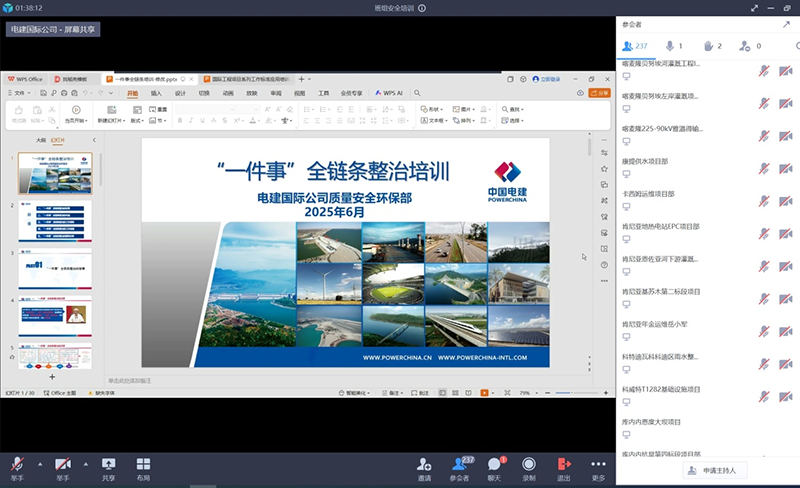Click the 电建国际公司 screen sharing label

click(x=51, y=30)
